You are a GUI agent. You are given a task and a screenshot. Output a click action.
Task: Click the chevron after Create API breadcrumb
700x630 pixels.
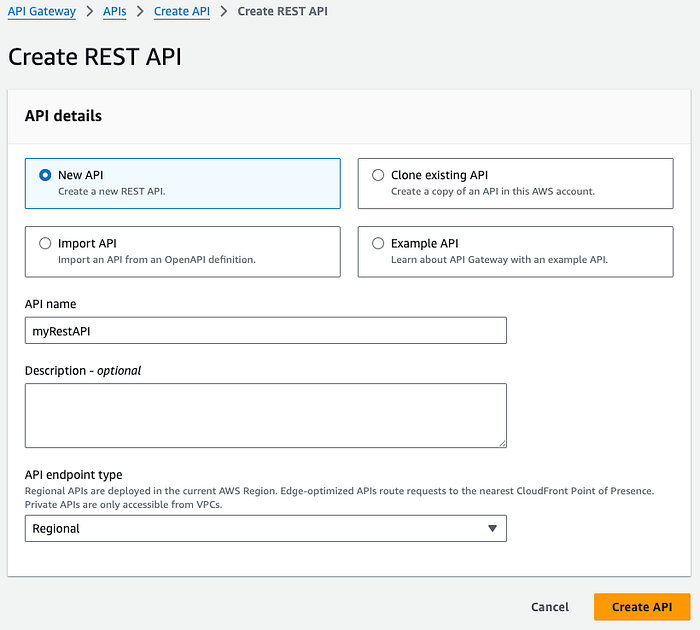coord(224,11)
